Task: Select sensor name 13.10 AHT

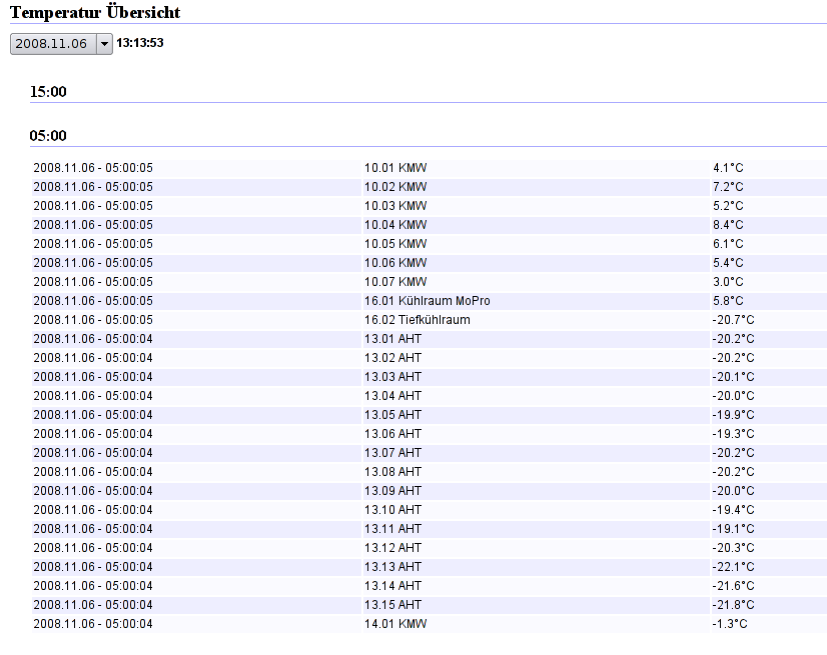Action: click(393, 509)
